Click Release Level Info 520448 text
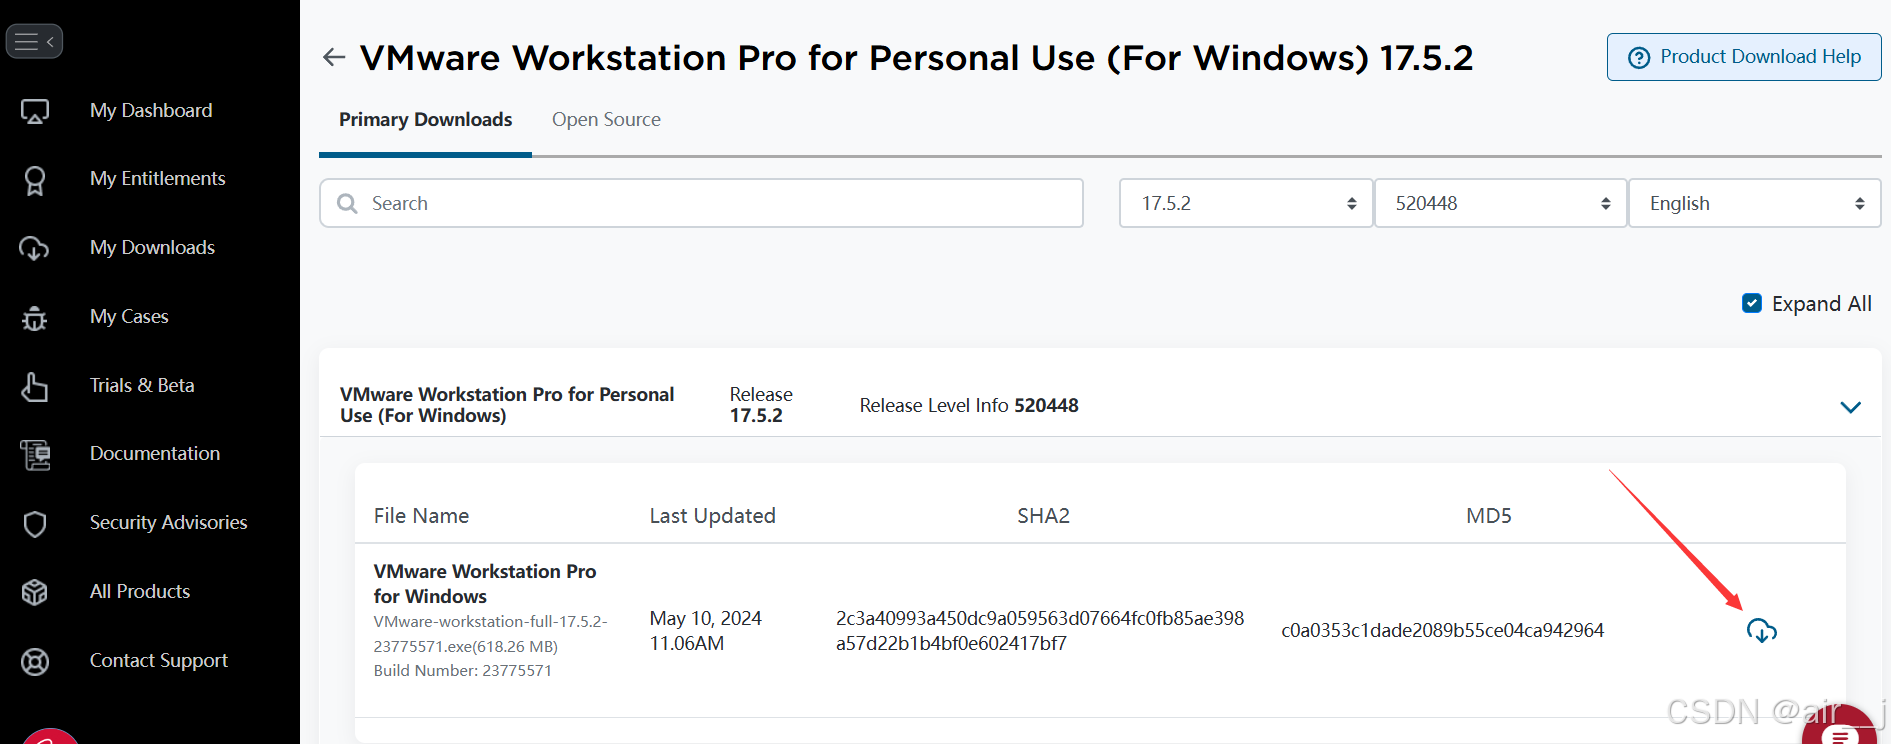Screen dimensions: 1891x744 (x=969, y=405)
